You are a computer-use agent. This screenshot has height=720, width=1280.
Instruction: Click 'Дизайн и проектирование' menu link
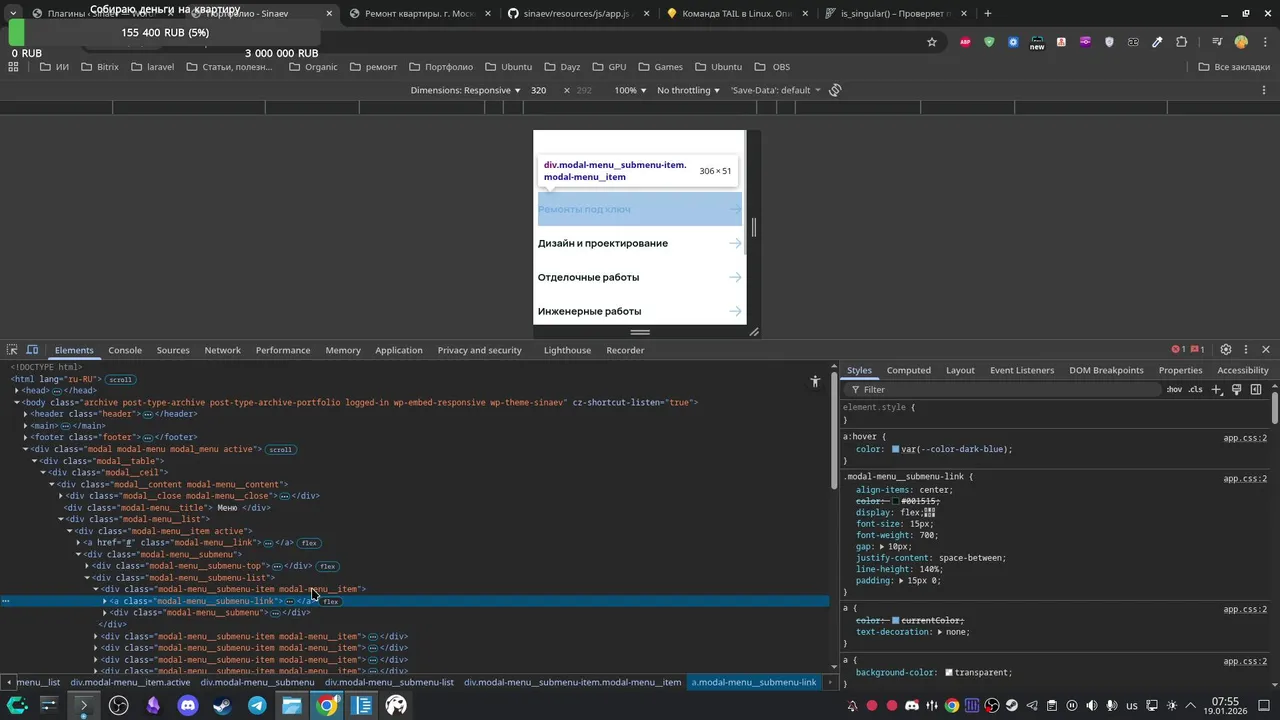[603, 243]
